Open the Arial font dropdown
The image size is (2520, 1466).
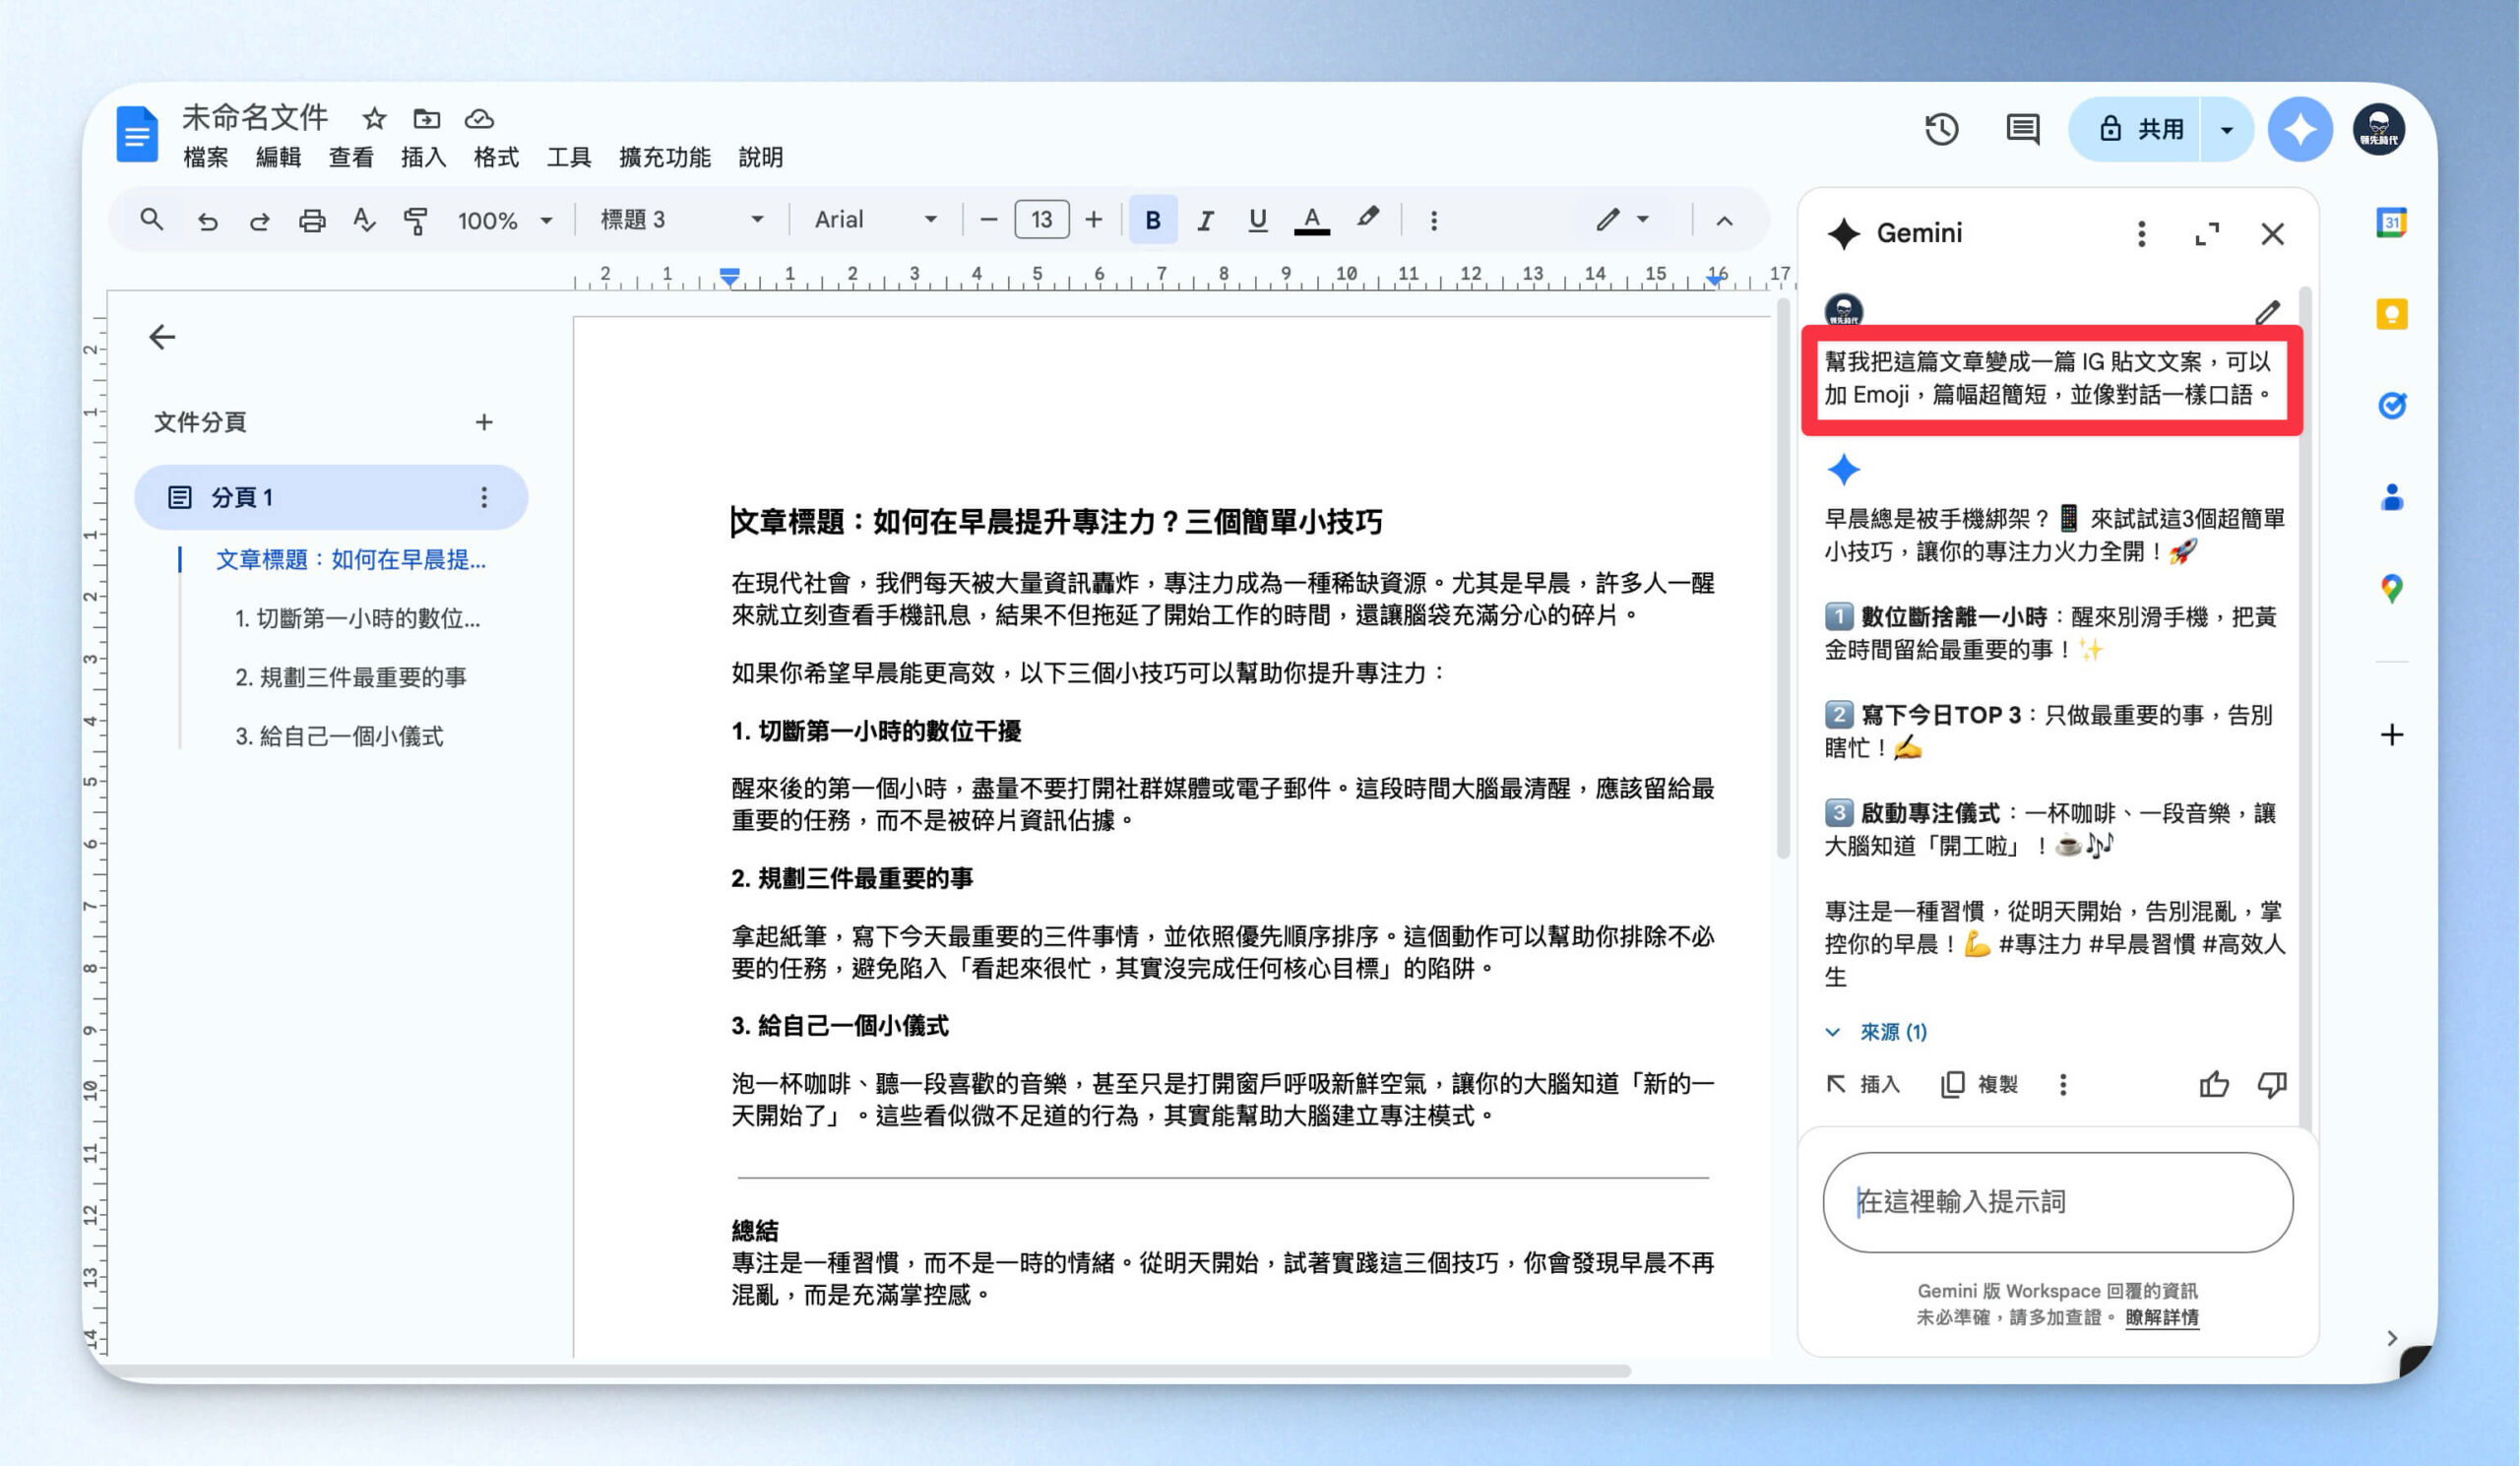(x=875, y=220)
